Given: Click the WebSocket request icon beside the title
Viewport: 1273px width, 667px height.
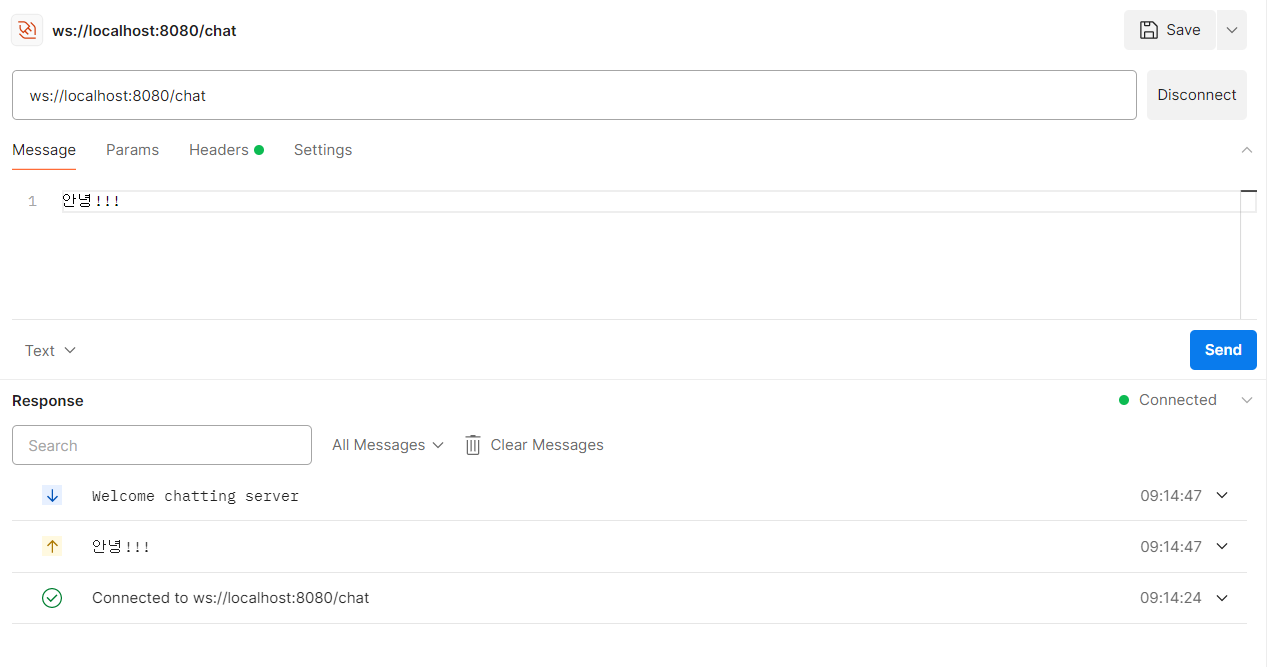Looking at the screenshot, I should click(x=27, y=30).
